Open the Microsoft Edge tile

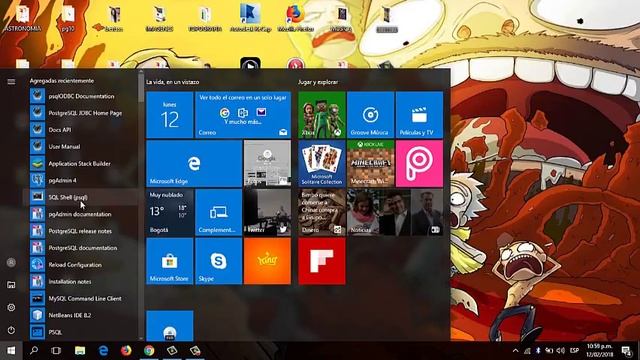(194, 164)
